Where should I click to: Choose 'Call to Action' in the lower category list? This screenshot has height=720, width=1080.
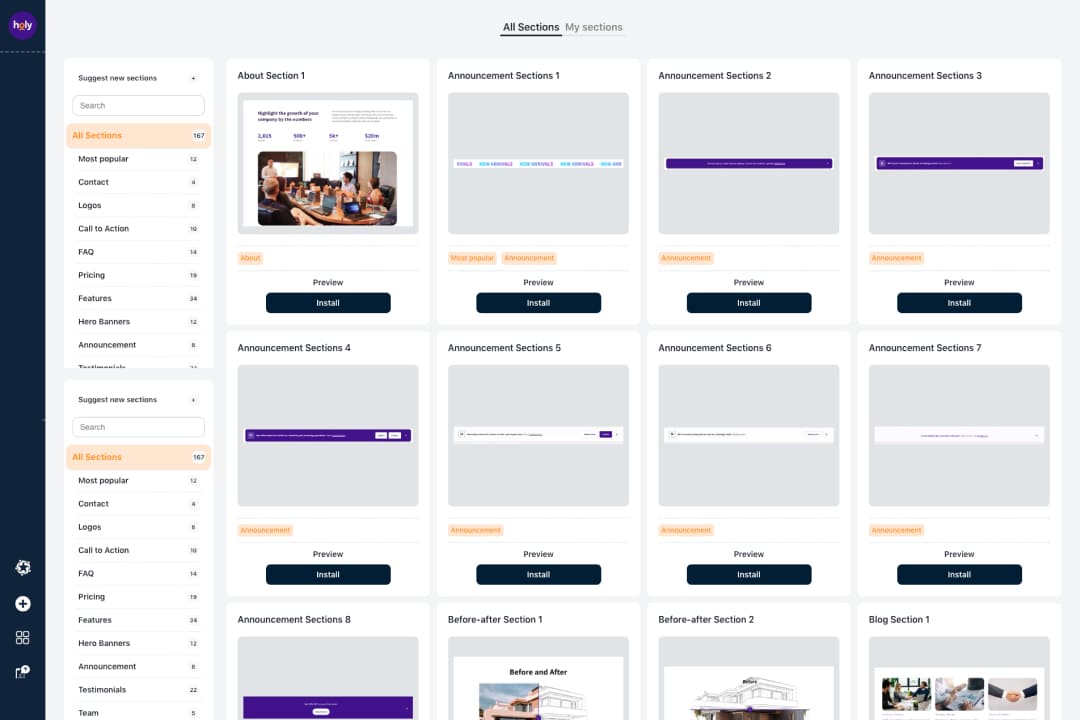point(138,551)
